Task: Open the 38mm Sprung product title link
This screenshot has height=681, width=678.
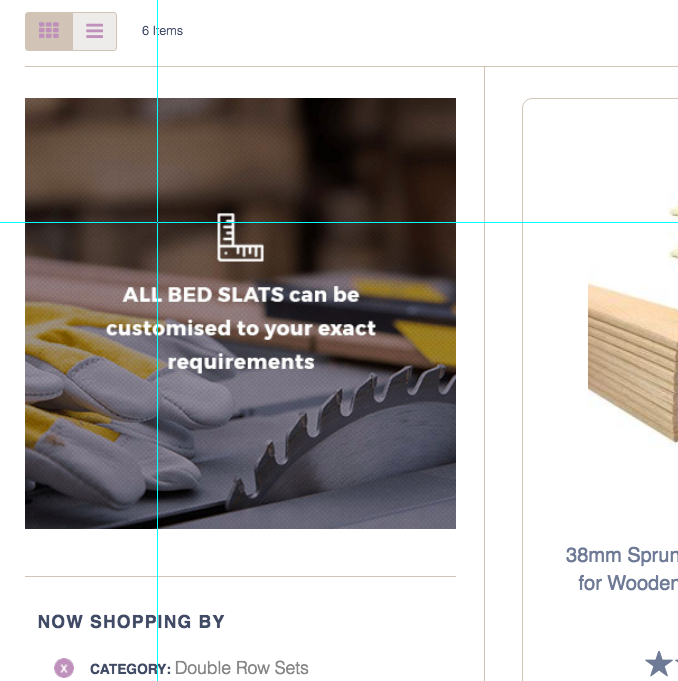Action: [621, 555]
